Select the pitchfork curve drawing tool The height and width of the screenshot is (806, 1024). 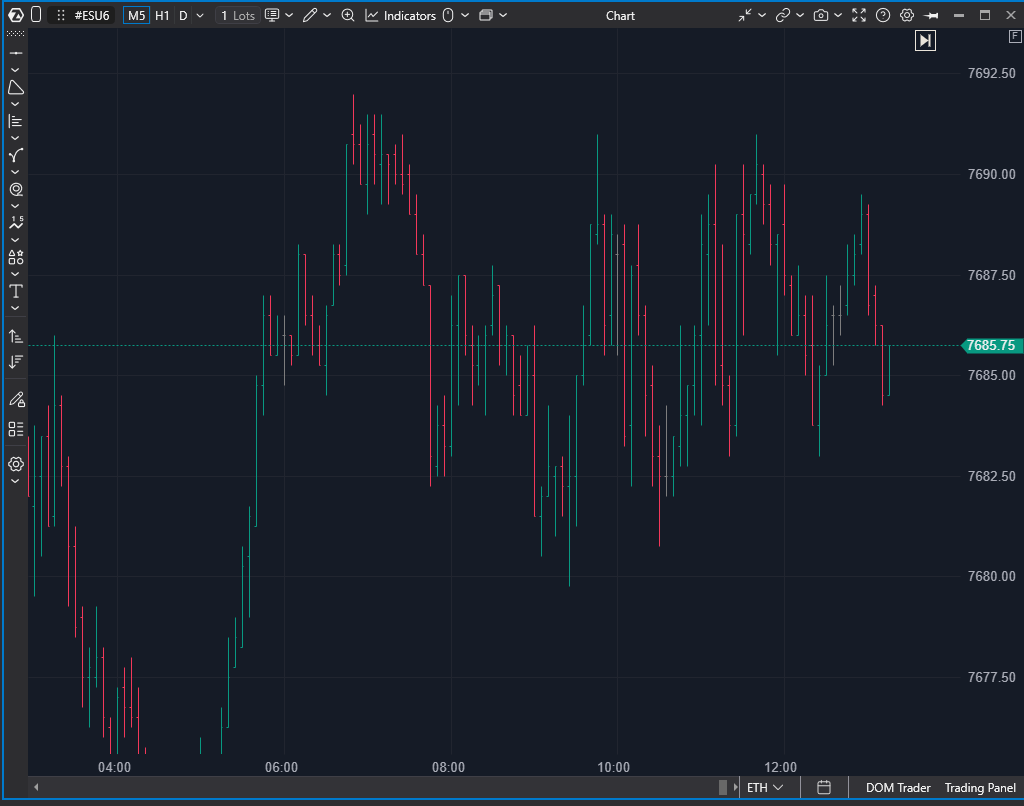[x=16, y=155]
